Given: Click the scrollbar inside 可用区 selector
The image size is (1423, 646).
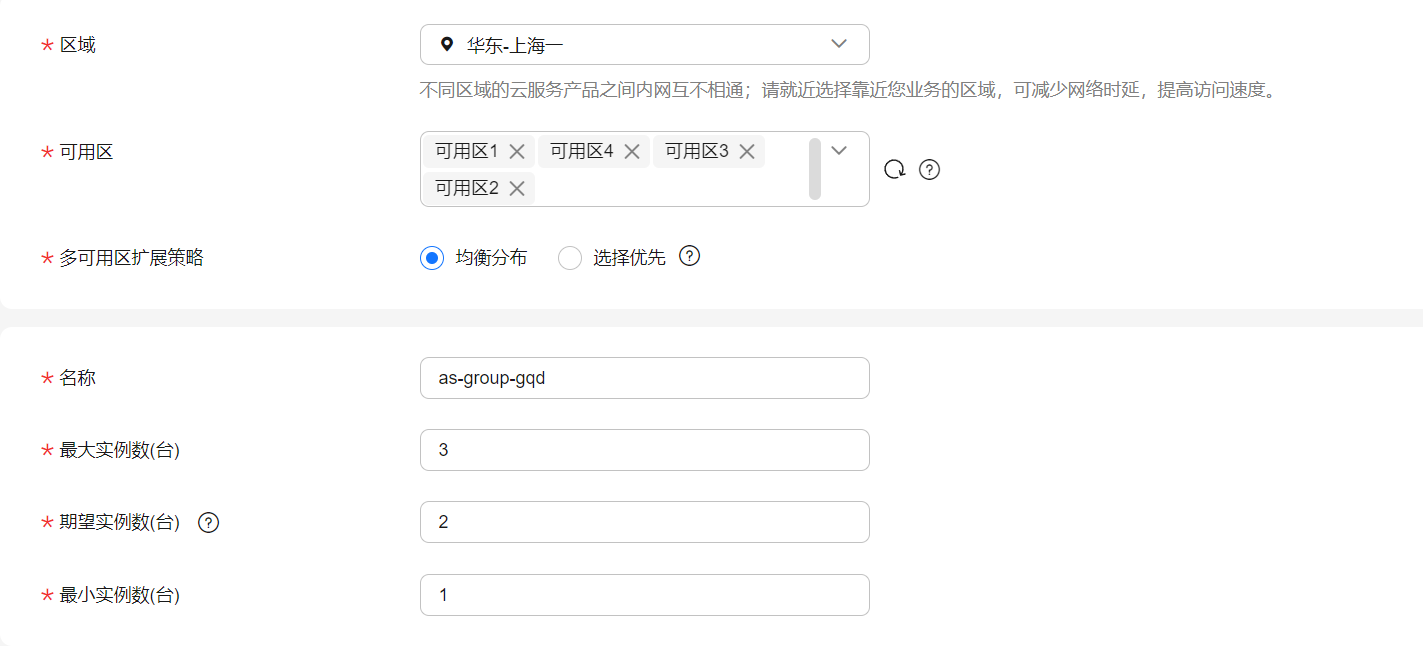Looking at the screenshot, I should tap(815, 169).
